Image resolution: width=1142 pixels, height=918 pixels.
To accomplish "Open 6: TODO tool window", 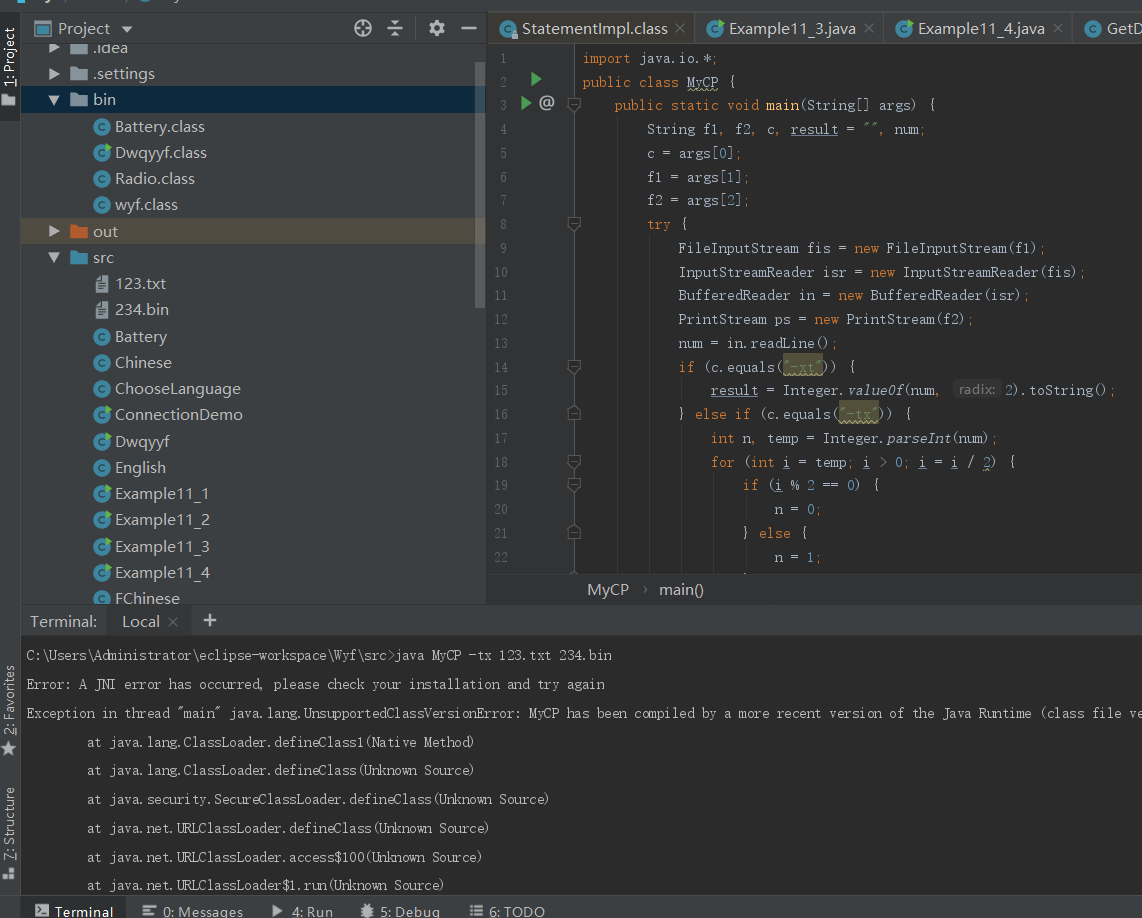I will coord(508,911).
